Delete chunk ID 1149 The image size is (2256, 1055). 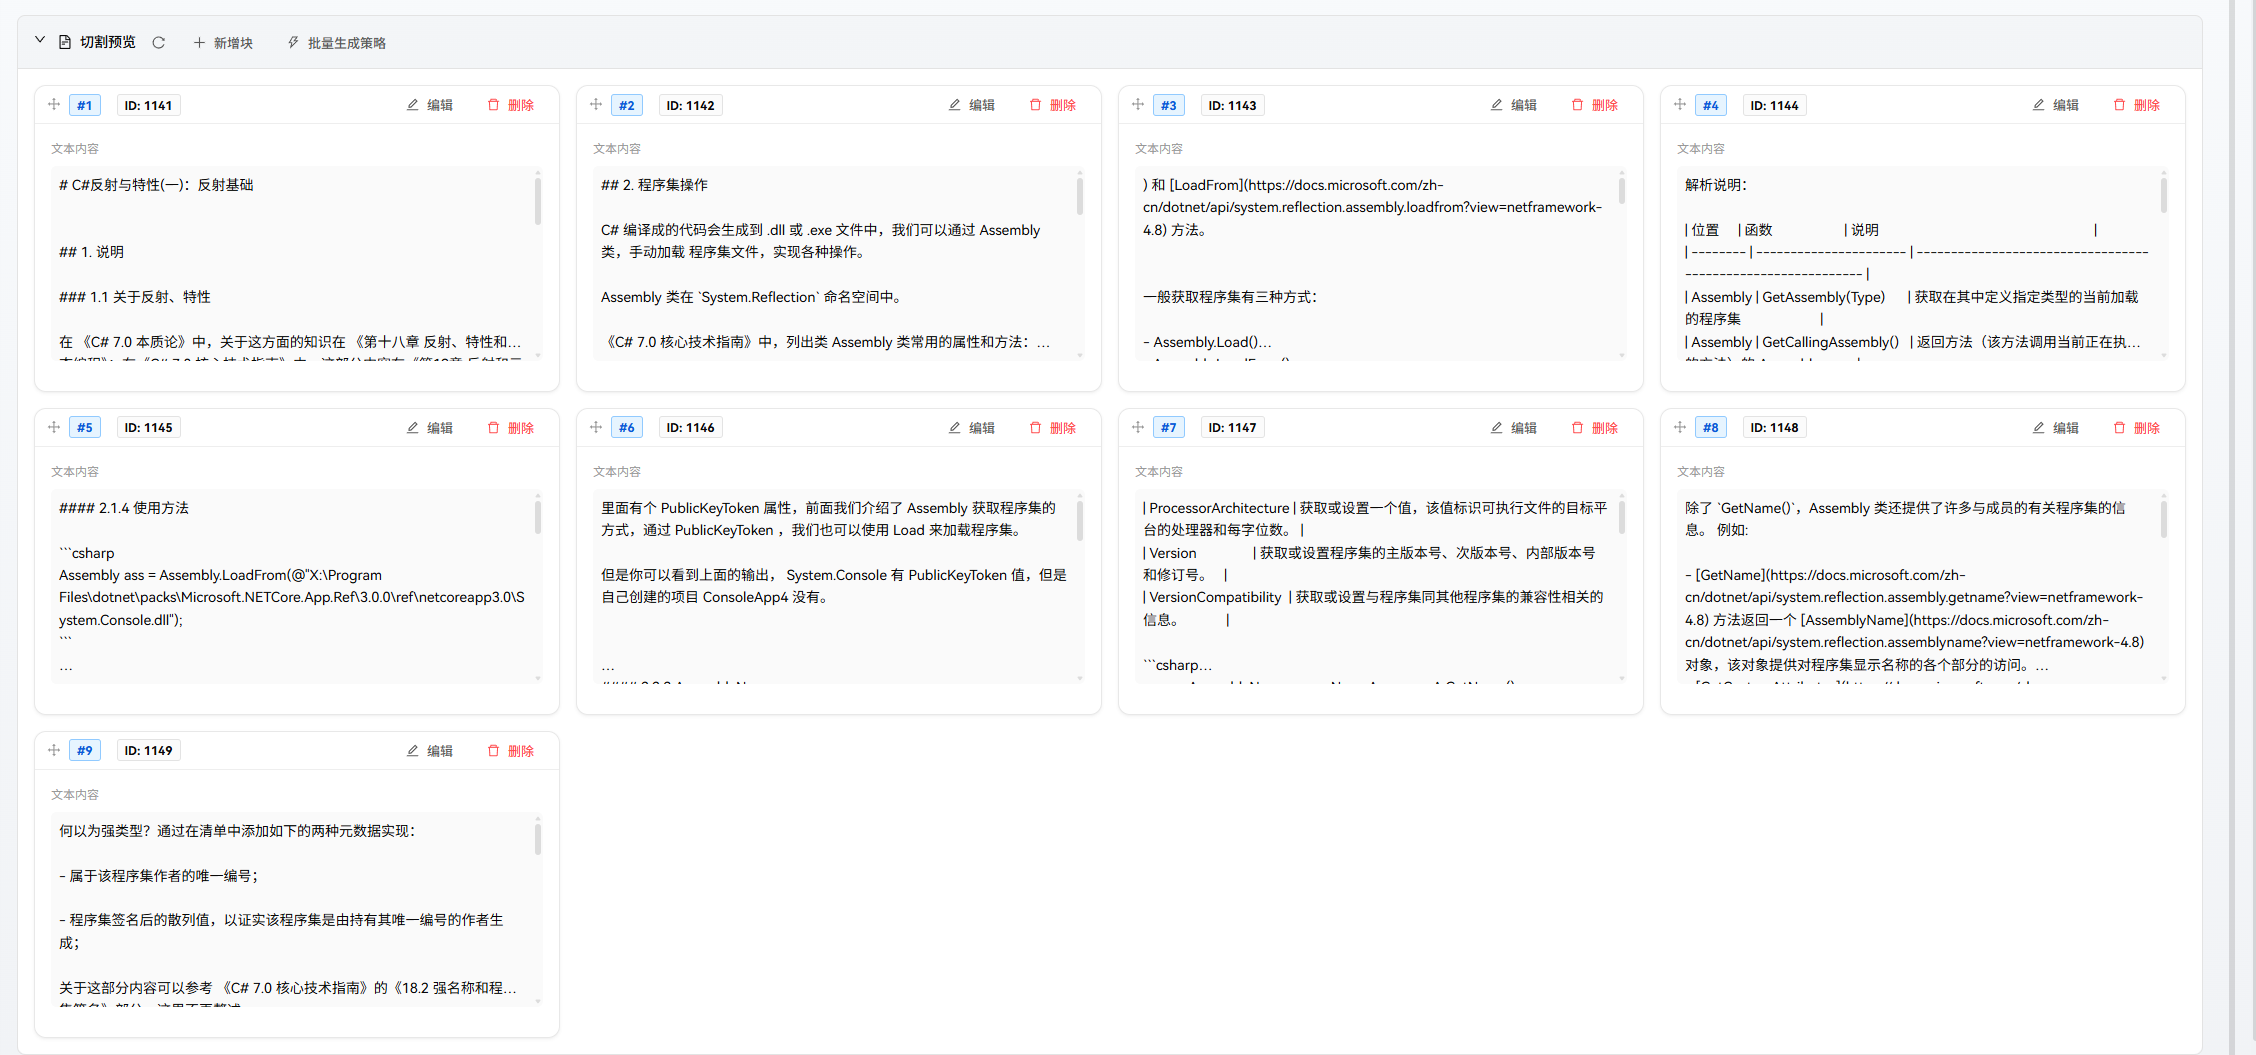[x=511, y=751]
